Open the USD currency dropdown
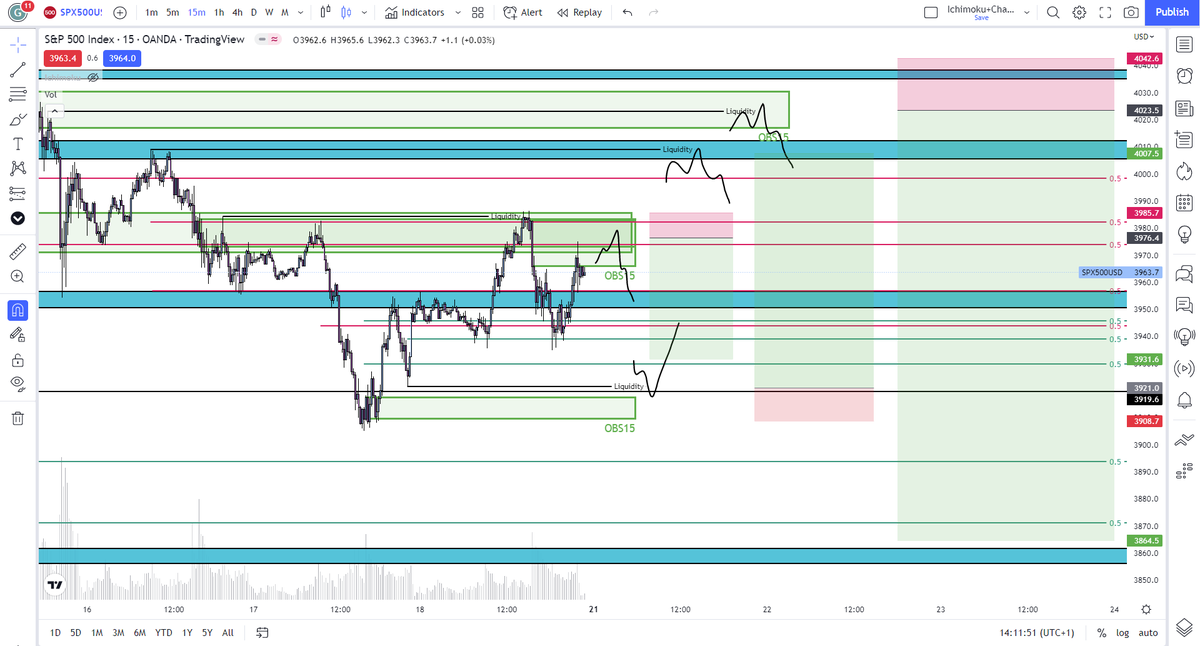Image resolution: width=1200 pixels, height=646 pixels. click(1142, 37)
